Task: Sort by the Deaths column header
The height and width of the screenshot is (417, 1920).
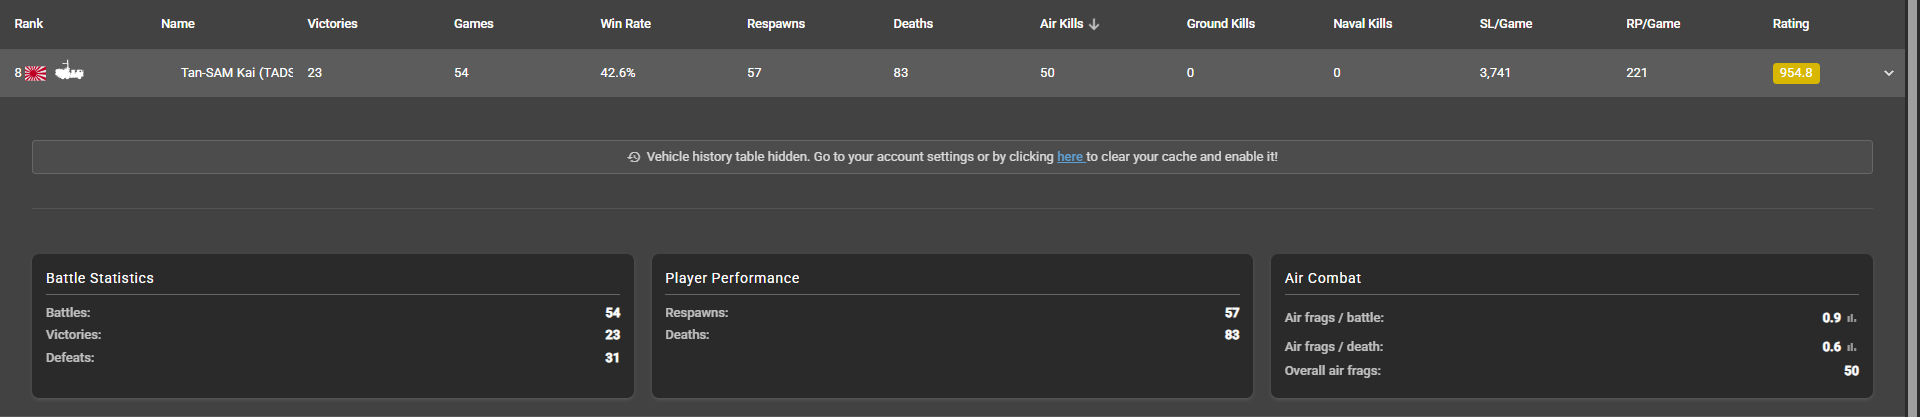Action: (913, 24)
